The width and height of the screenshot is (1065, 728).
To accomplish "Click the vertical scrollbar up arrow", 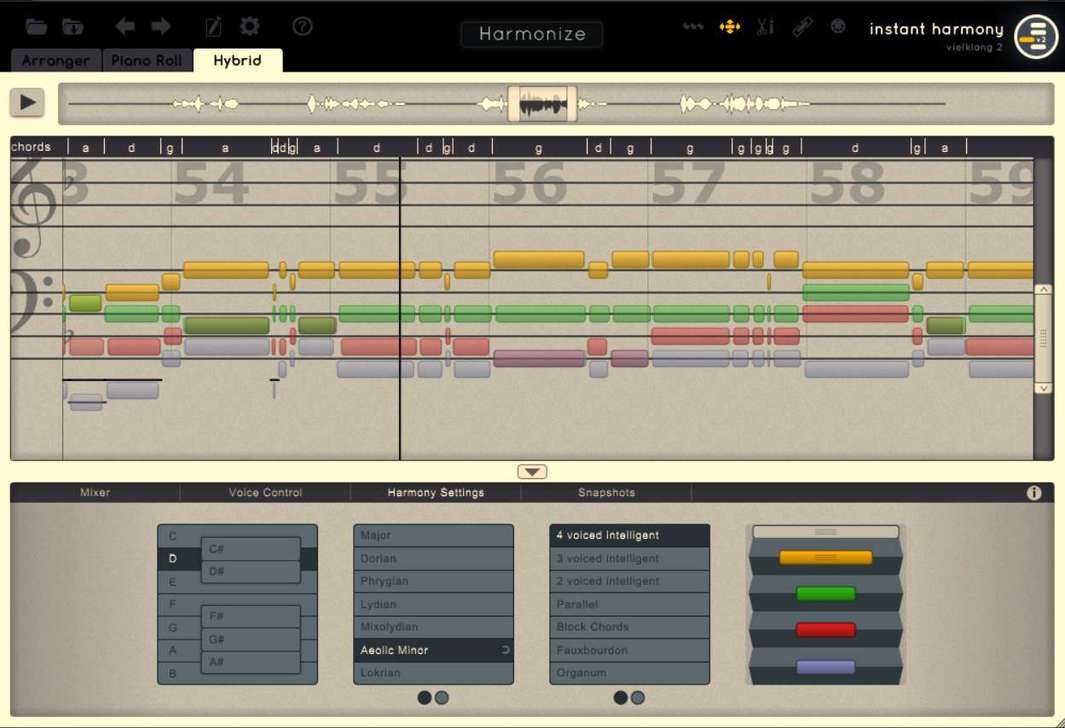I will pyautogui.click(x=1043, y=290).
